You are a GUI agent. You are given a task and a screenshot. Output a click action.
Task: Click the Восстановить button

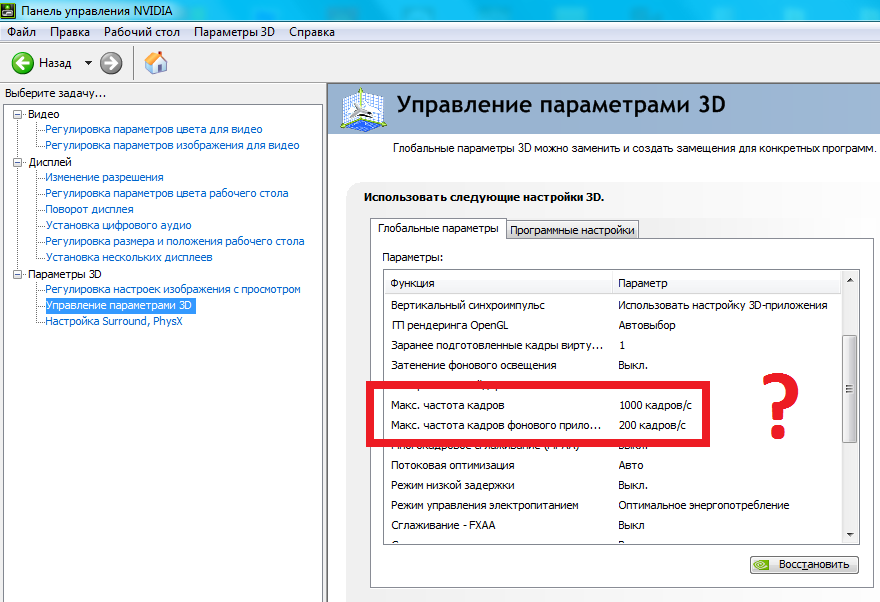[x=804, y=564]
